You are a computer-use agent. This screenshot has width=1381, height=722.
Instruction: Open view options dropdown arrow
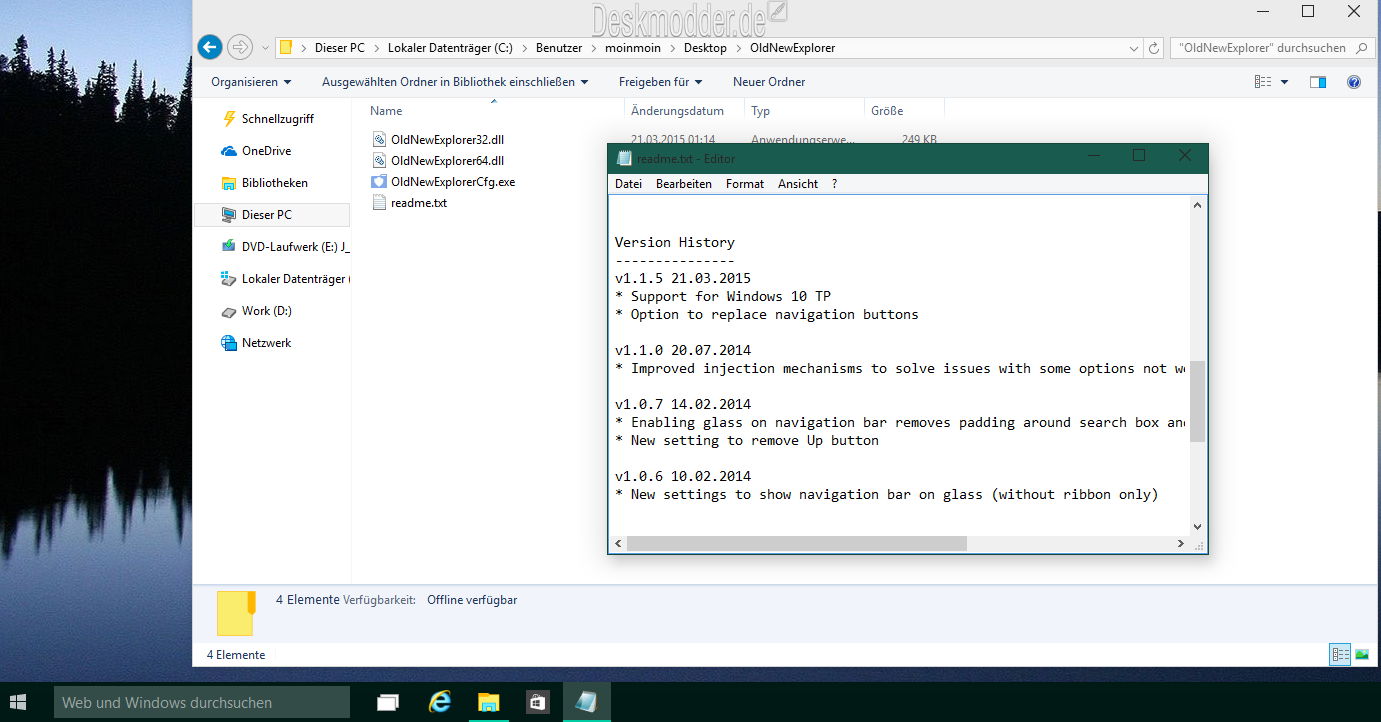1285,82
